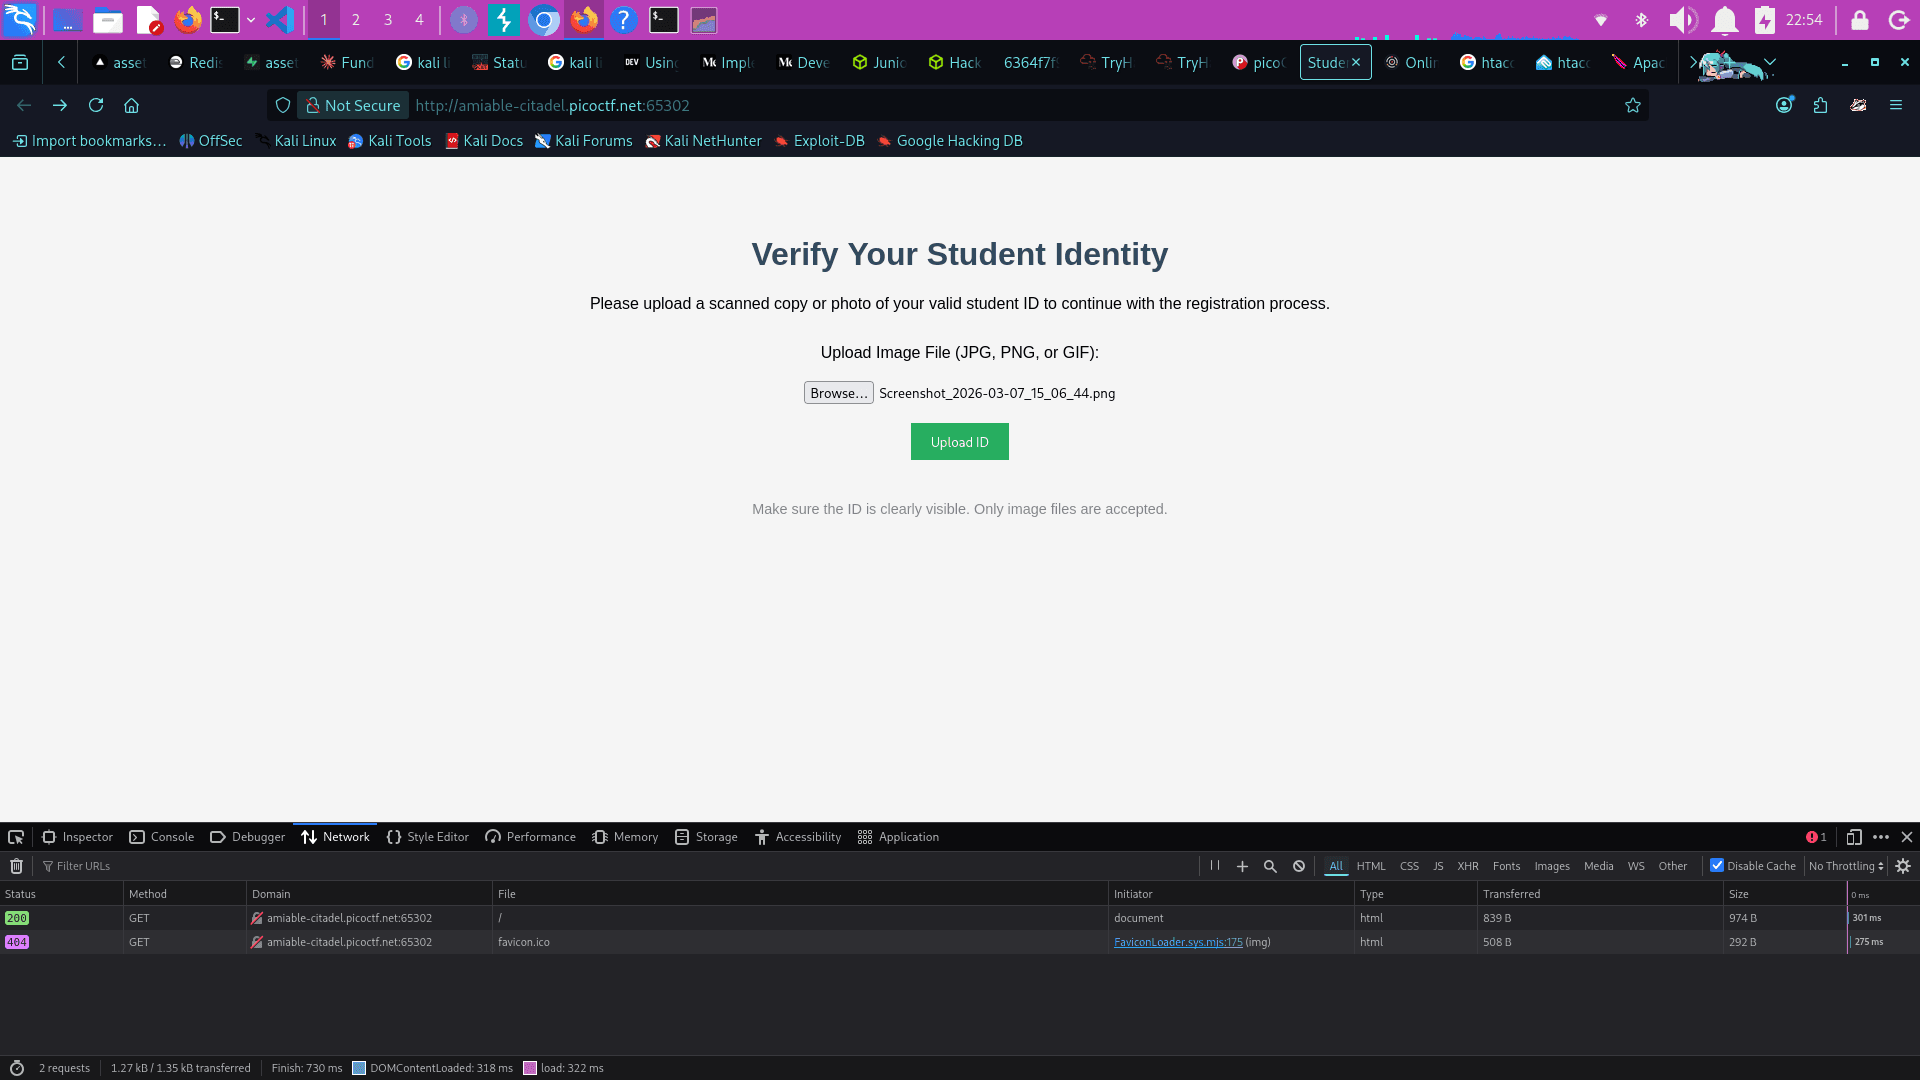1920x1080 pixels.
Task: Reload the current page
Action: (96, 105)
